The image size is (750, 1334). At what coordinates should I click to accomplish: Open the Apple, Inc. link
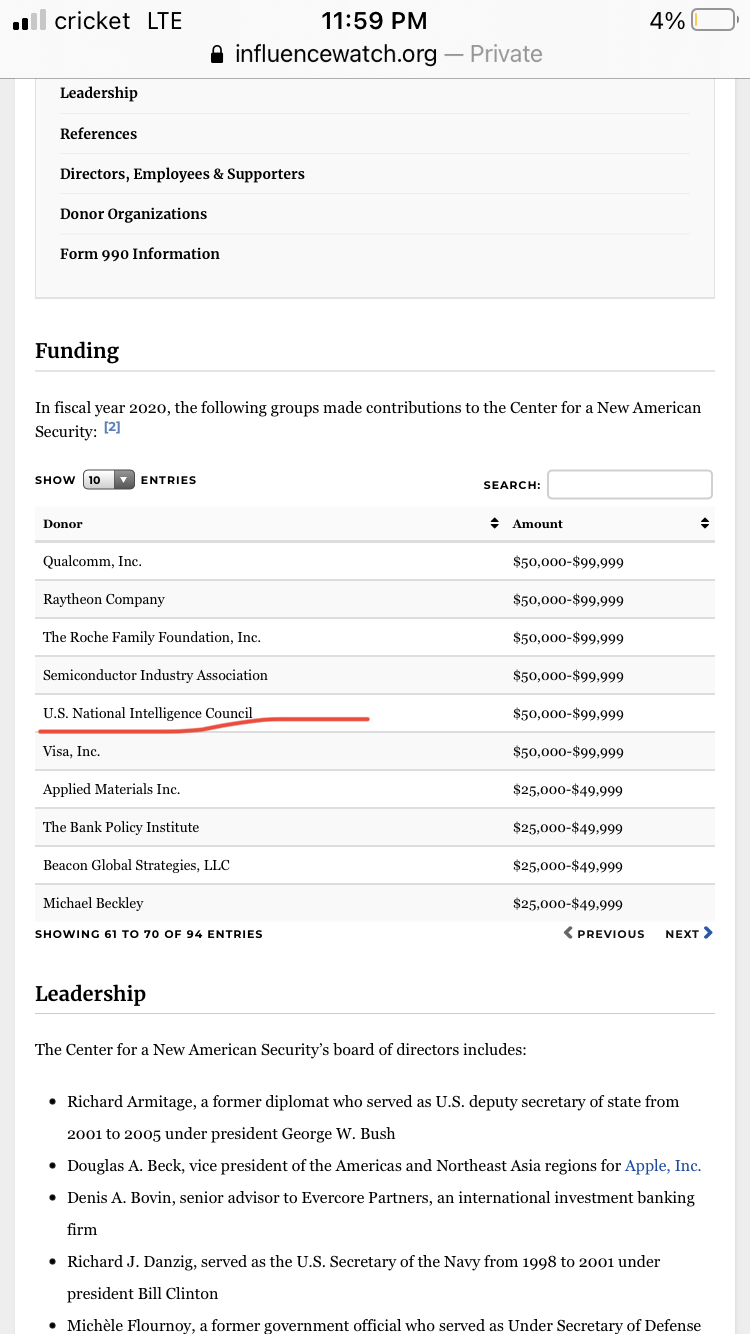coord(663,1165)
